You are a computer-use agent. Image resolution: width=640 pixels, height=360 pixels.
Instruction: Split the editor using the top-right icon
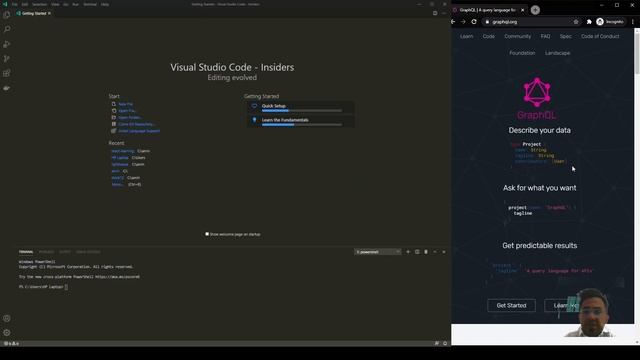435,13
